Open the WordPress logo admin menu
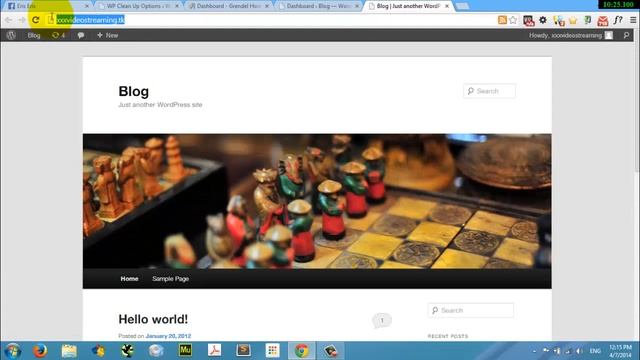Image resolution: width=640 pixels, height=360 pixels. pyautogui.click(x=11, y=35)
